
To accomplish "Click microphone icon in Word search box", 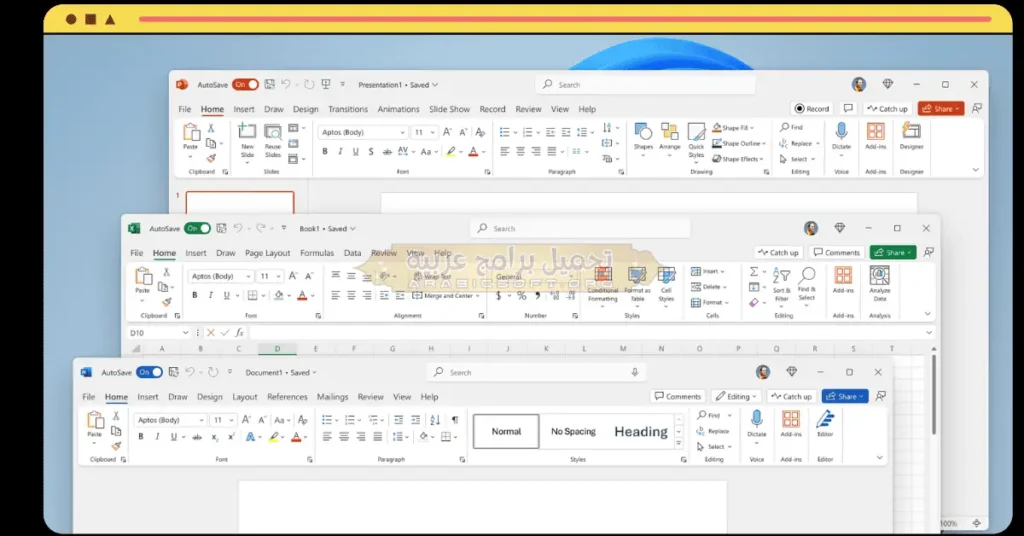I will pyautogui.click(x=634, y=372).
